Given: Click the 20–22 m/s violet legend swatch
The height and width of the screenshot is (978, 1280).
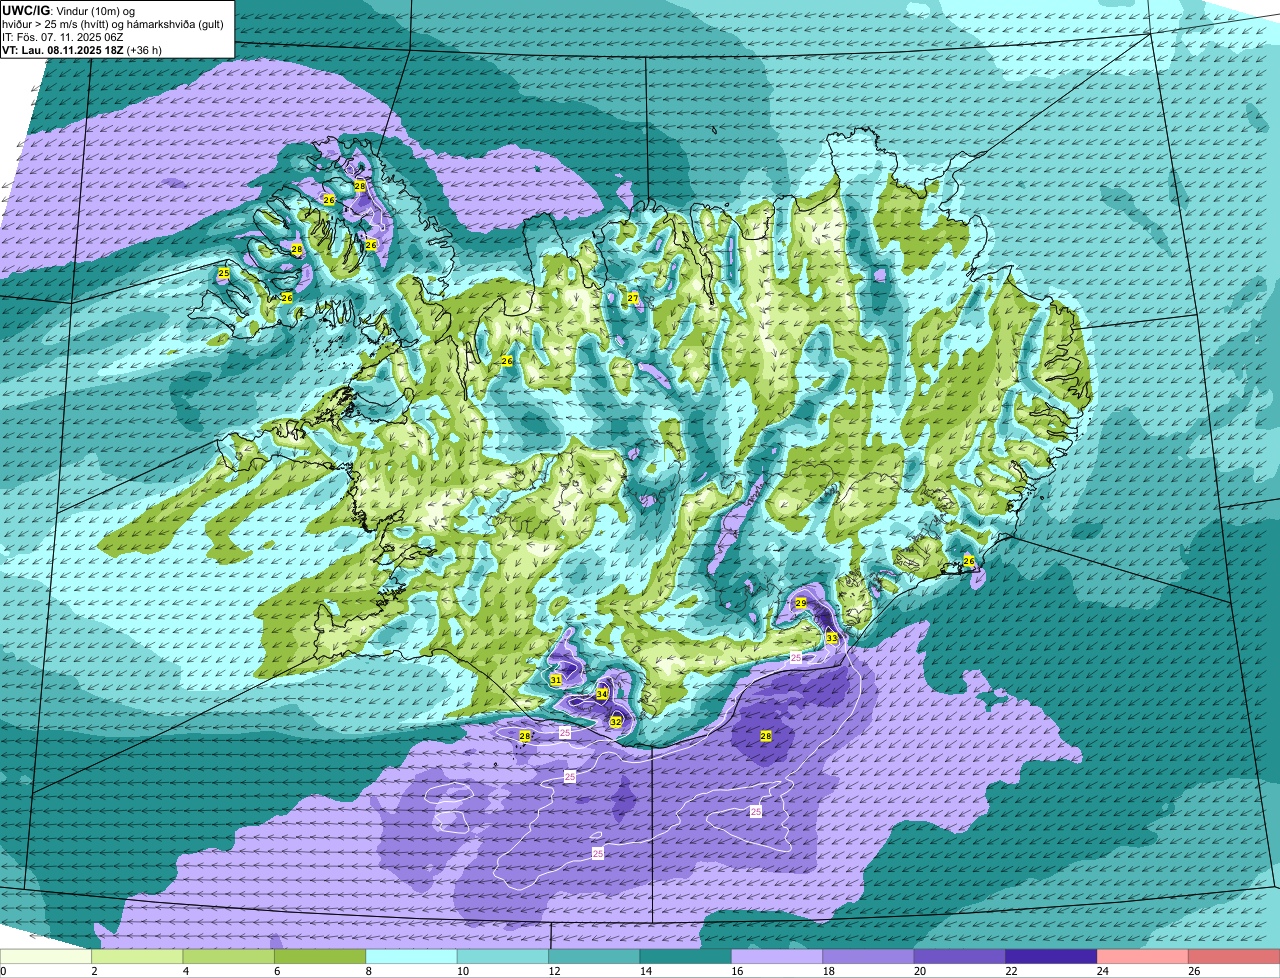Looking at the screenshot, I should tap(961, 957).
